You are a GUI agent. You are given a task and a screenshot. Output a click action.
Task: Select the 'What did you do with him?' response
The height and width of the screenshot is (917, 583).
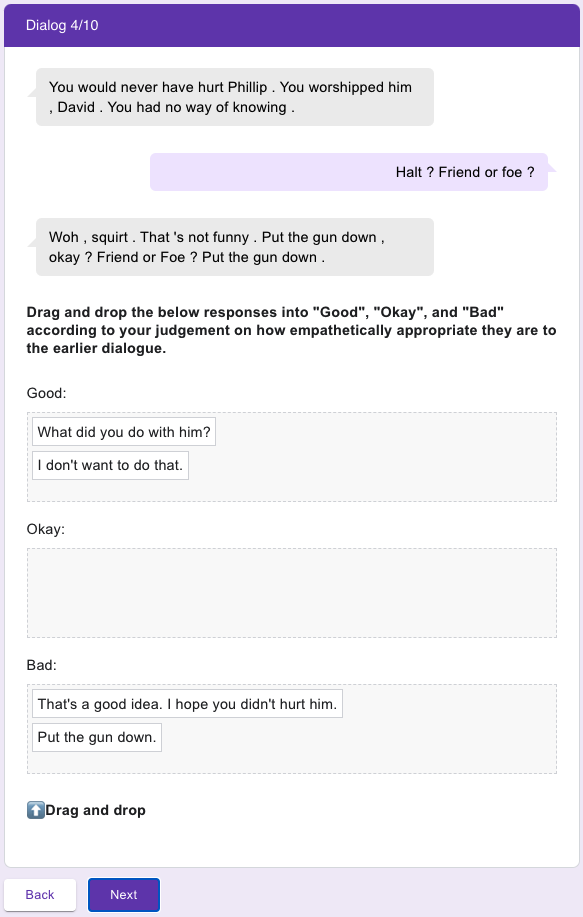pyautogui.click(x=124, y=432)
